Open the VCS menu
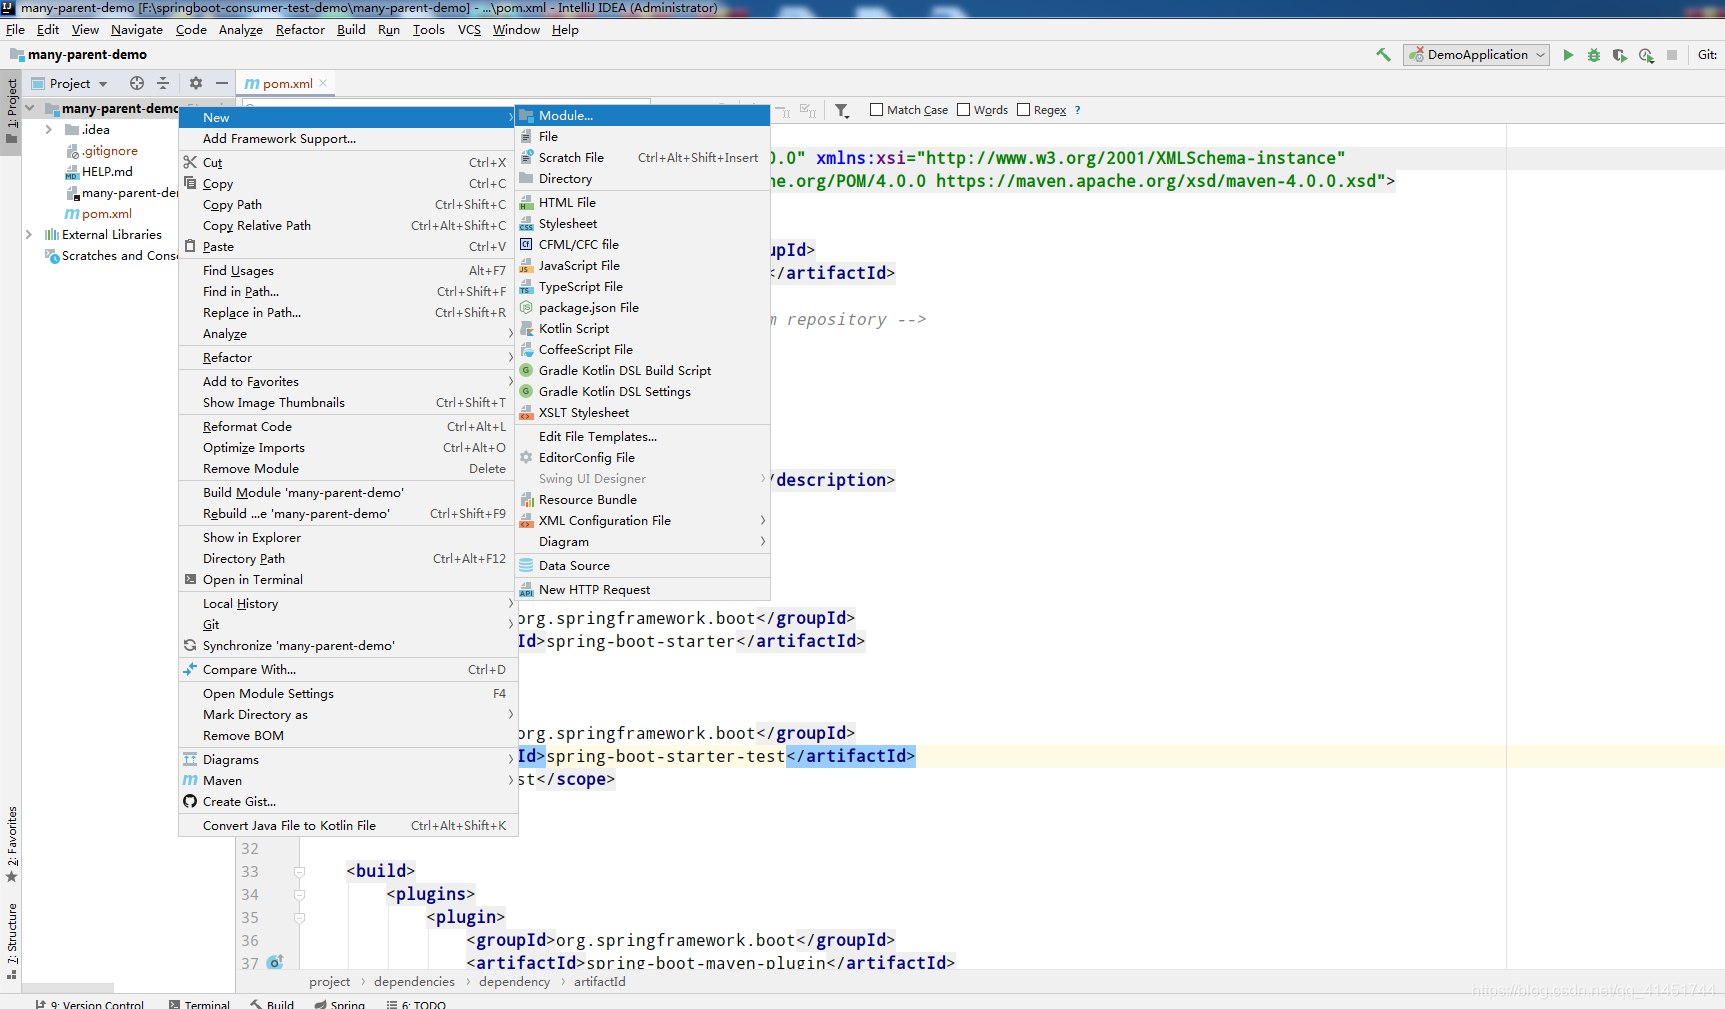This screenshot has height=1009, width=1725. pos(469,30)
